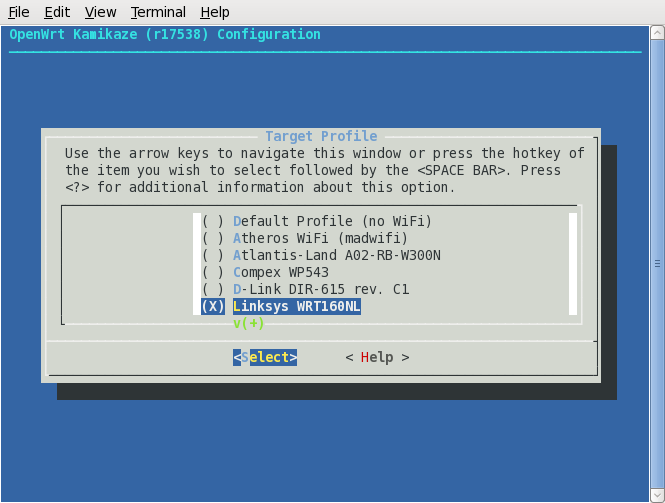Click the green v(+) more-items indicator
Screen dimensions: 665x503
248,323
